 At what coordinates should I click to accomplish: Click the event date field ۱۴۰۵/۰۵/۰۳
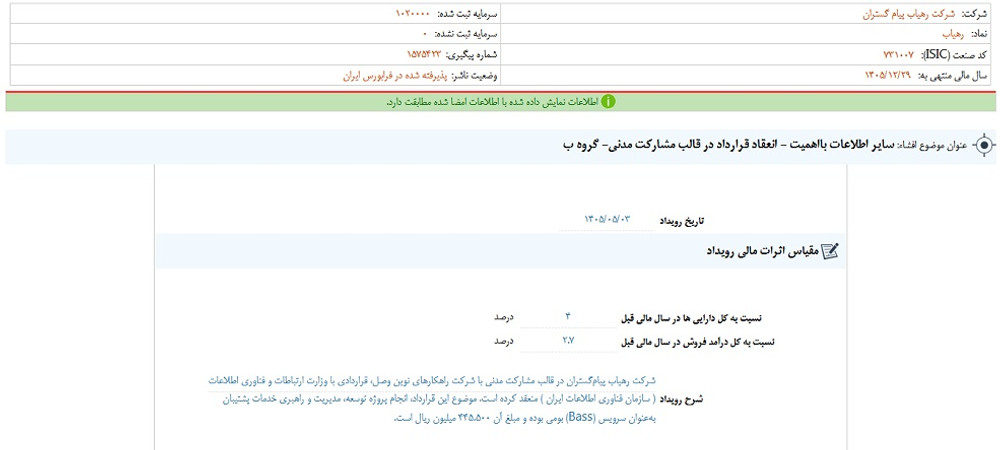tap(607, 219)
